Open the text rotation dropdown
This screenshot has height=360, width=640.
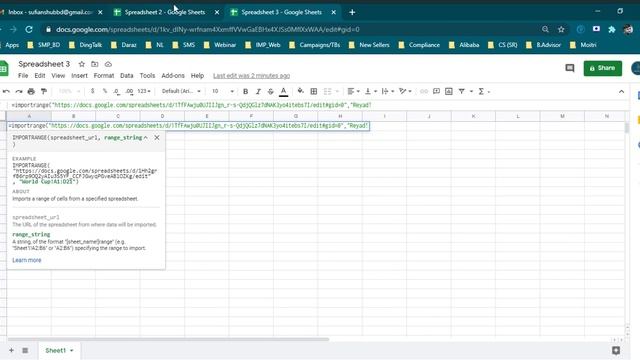pos(405,91)
